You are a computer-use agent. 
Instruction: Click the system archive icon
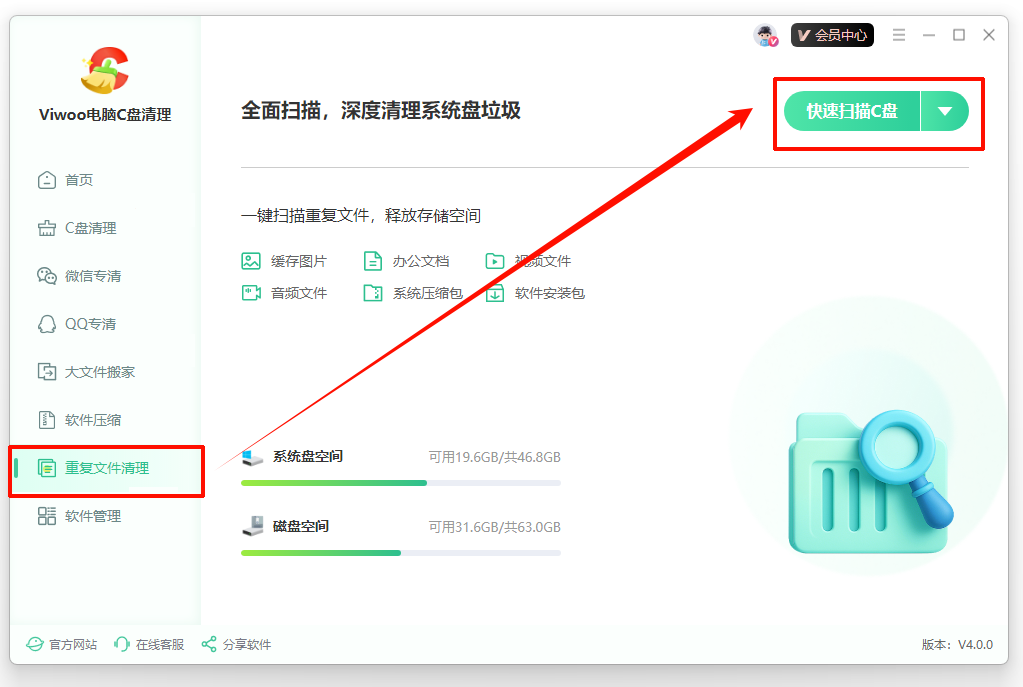click(373, 293)
